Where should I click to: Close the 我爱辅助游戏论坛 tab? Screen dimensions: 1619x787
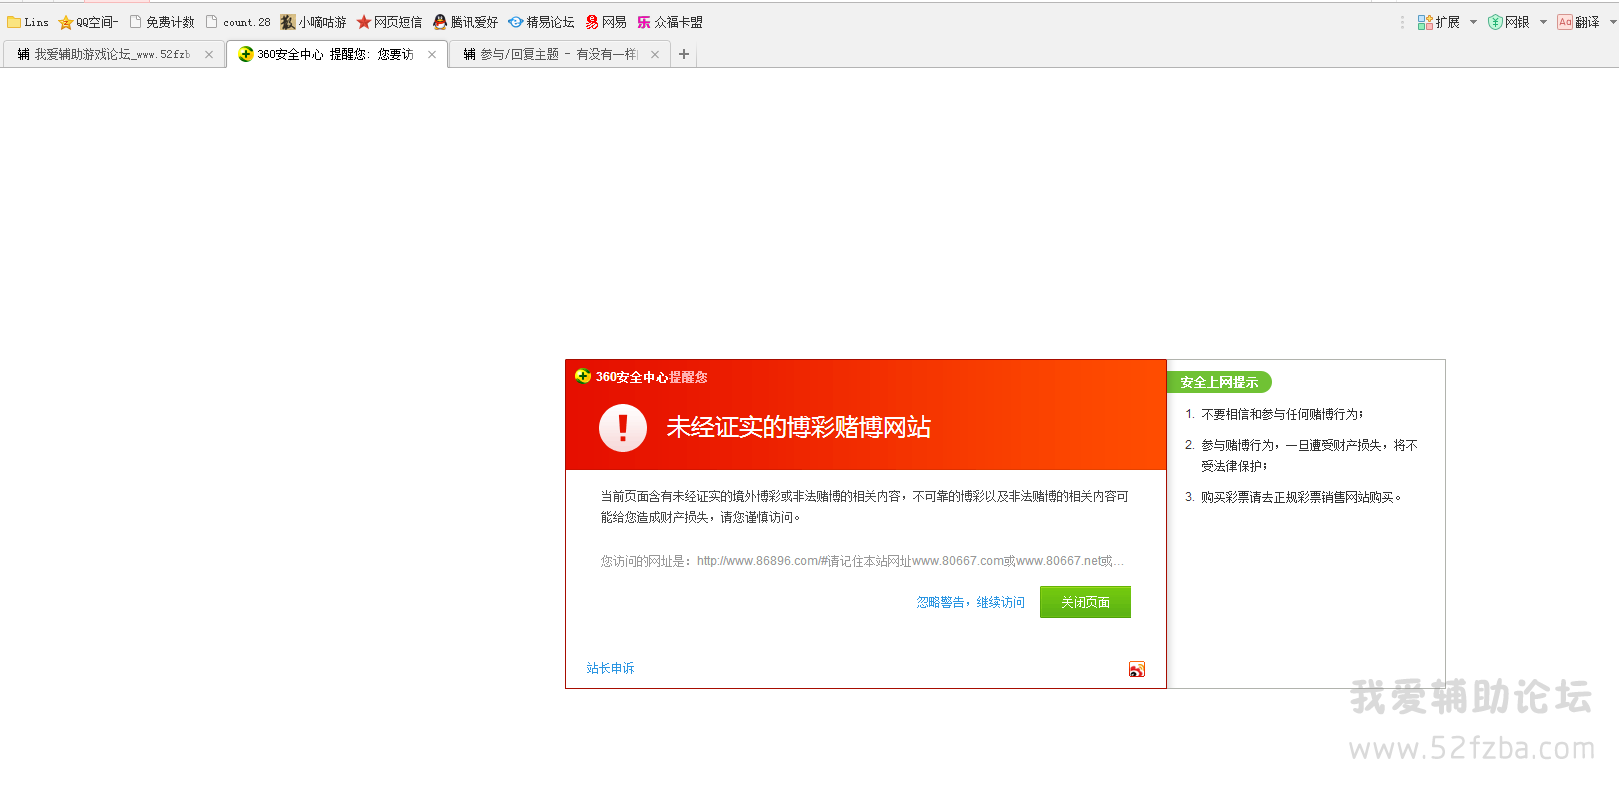coord(209,54)
